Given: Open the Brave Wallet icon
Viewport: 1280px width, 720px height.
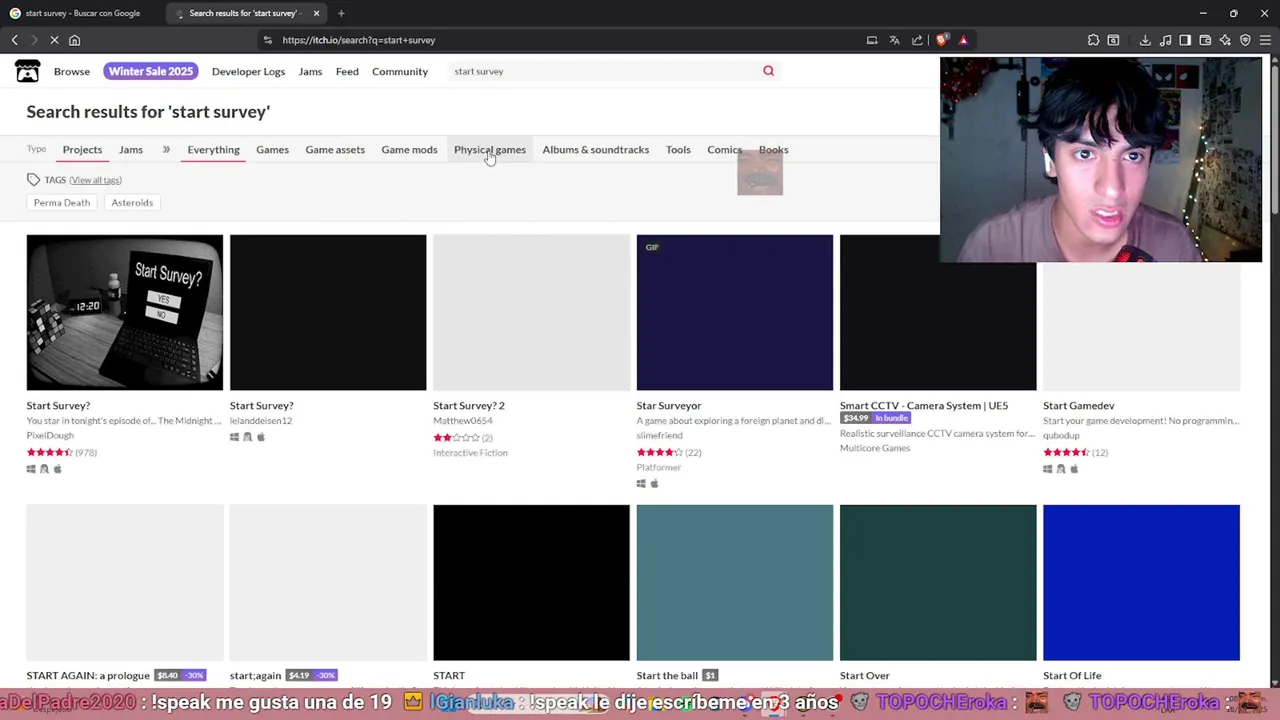Looking at the screenshot, I should [x=1205, y=40].
